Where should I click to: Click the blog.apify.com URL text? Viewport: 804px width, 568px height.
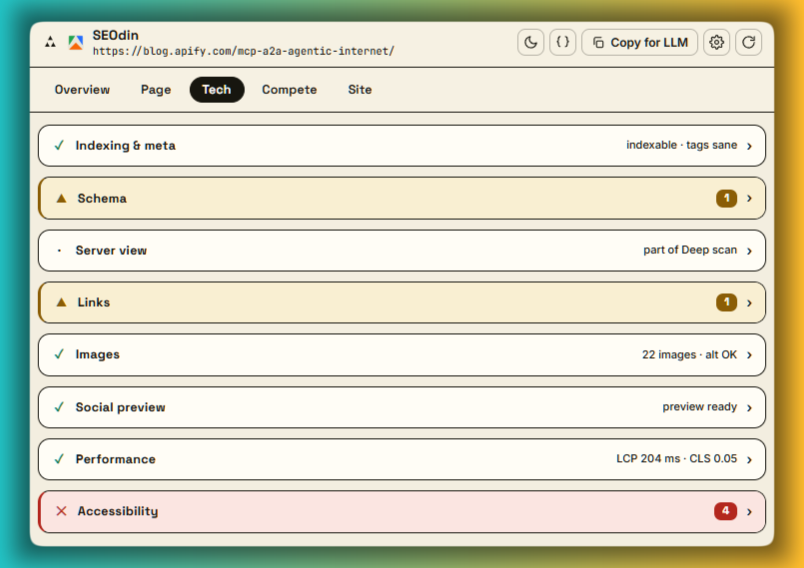[244, 51]
